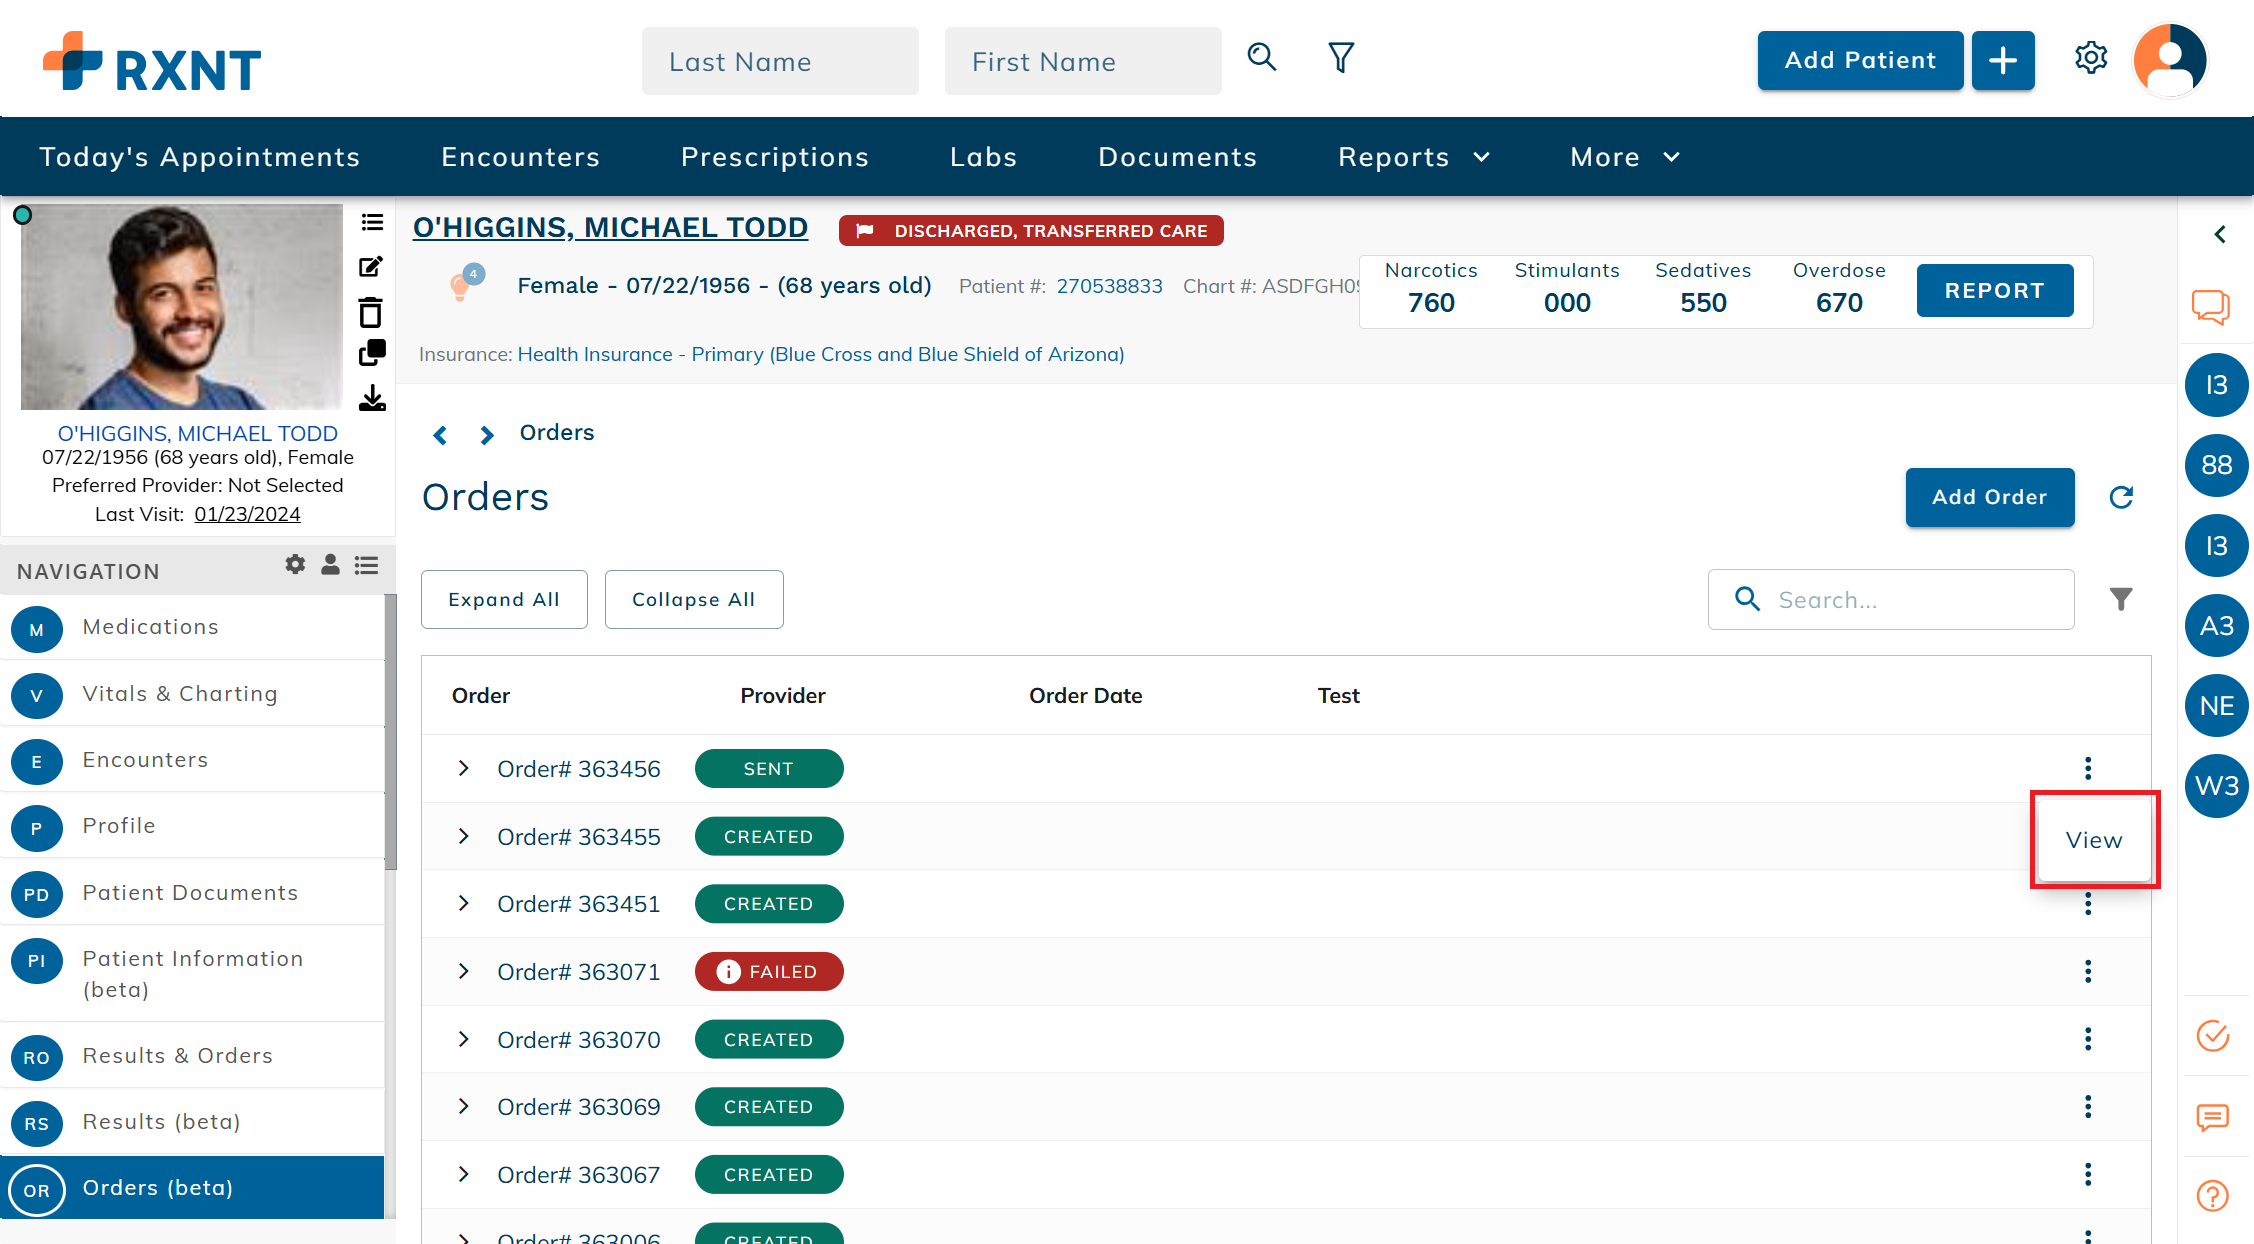Refresh the orders list
Screen dimensions: 2254x1244
(2121, 497)
